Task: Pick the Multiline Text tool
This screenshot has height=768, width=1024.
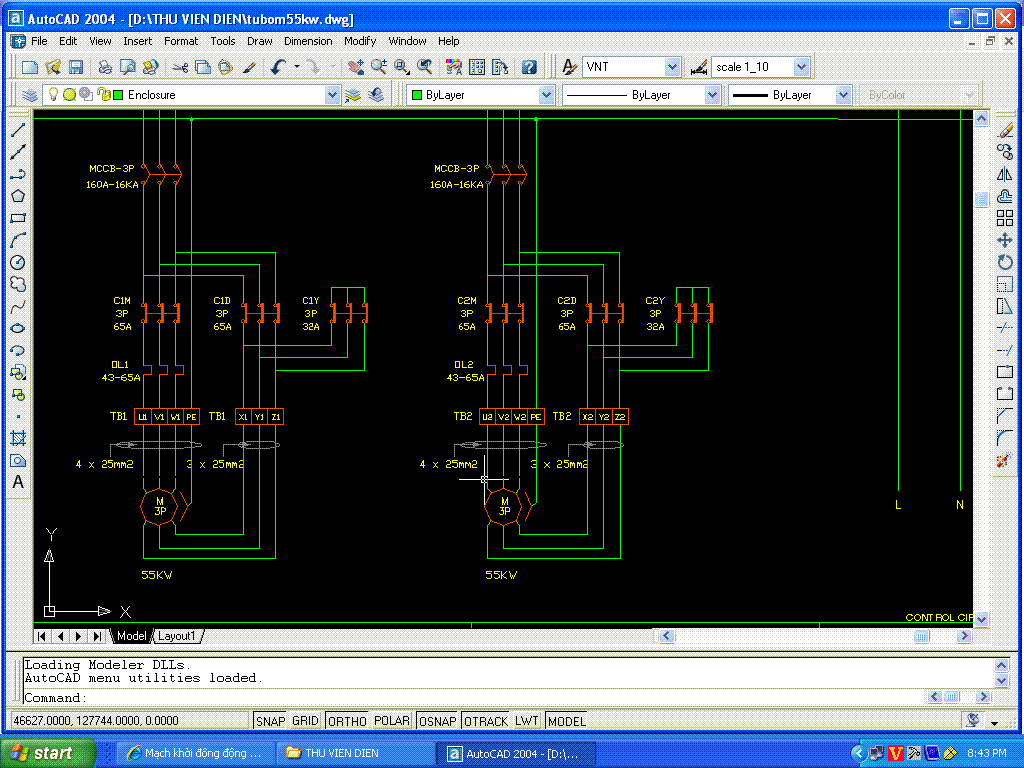Action: pos(18,482)
